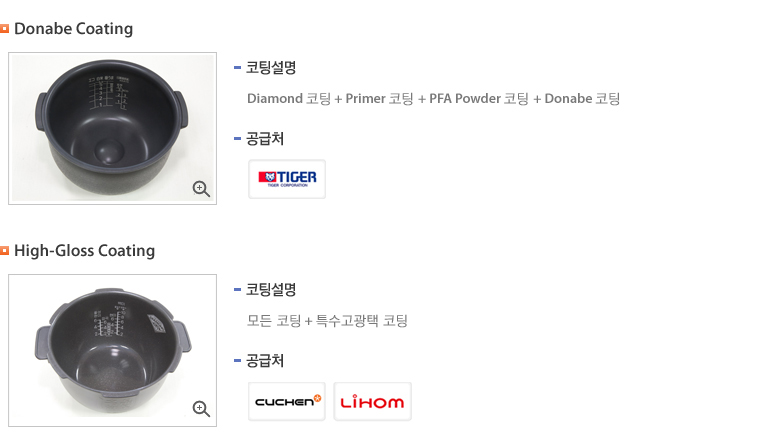The height and width of the screenshot is (435, 779).
Task: Click the magnifier icon on High-Gloss pot image
Action: (x=201, y=408)
